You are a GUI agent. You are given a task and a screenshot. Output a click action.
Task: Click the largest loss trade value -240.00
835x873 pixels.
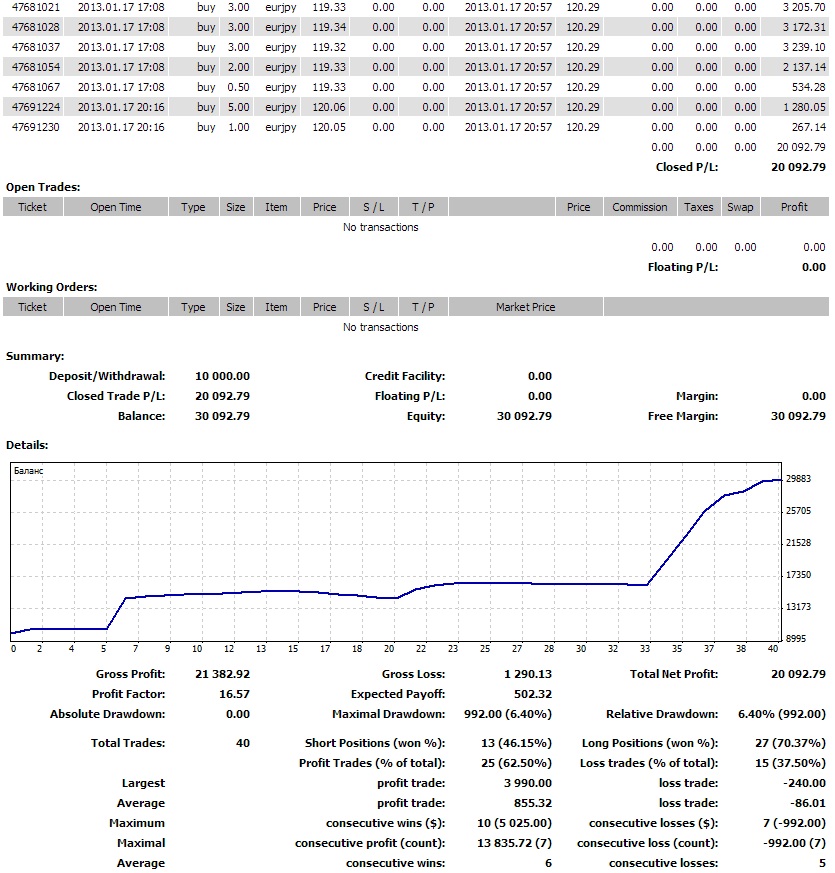click(804, 783)
